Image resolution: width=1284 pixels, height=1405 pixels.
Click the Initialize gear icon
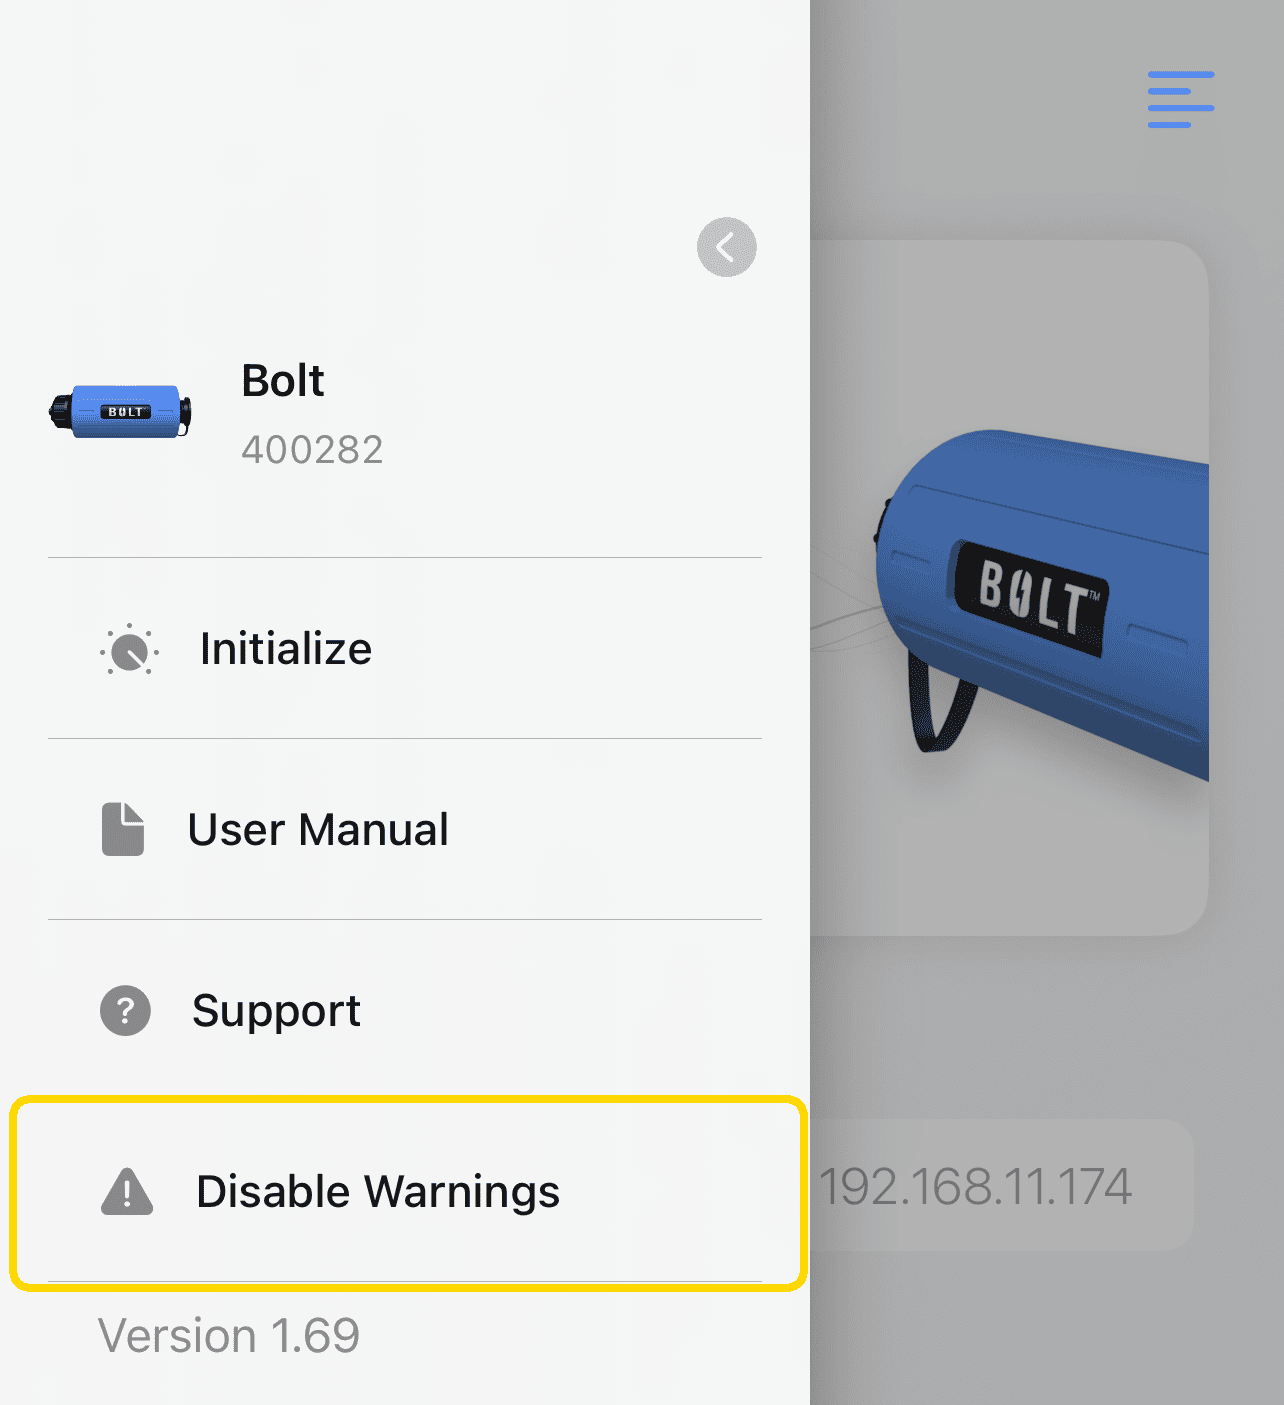(129, 650)
